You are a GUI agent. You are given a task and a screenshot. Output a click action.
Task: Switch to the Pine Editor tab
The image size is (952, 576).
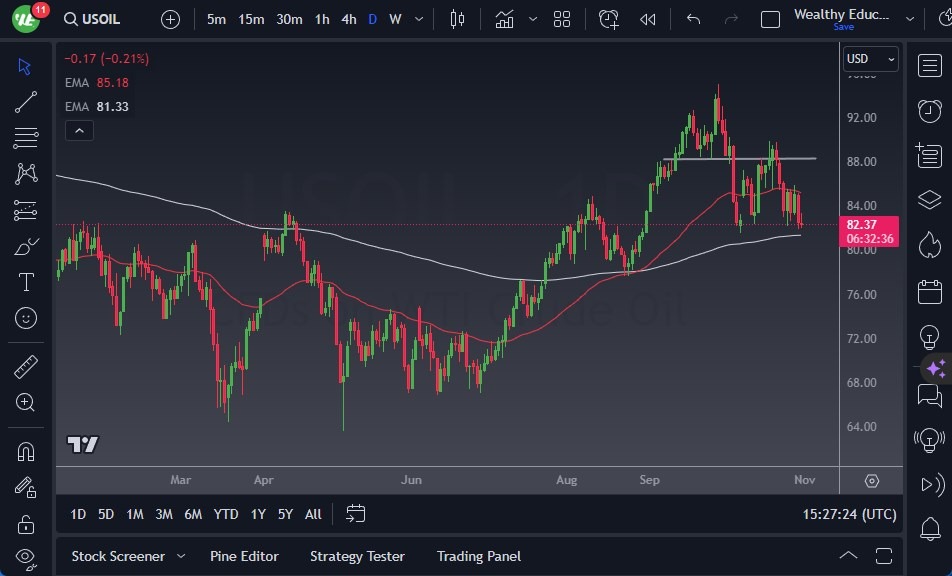coord(244,556)
